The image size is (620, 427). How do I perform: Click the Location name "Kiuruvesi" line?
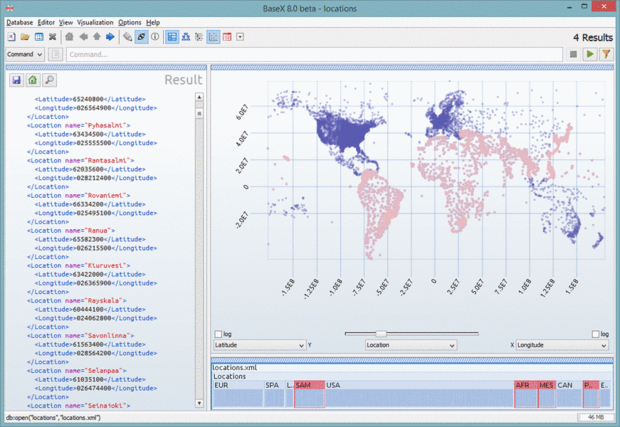(x=78, y=266)
